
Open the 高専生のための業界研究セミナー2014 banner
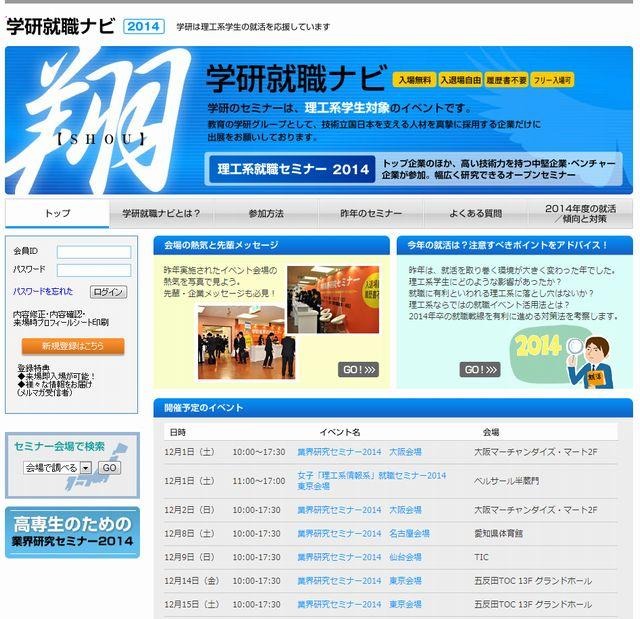pos(72,532)
